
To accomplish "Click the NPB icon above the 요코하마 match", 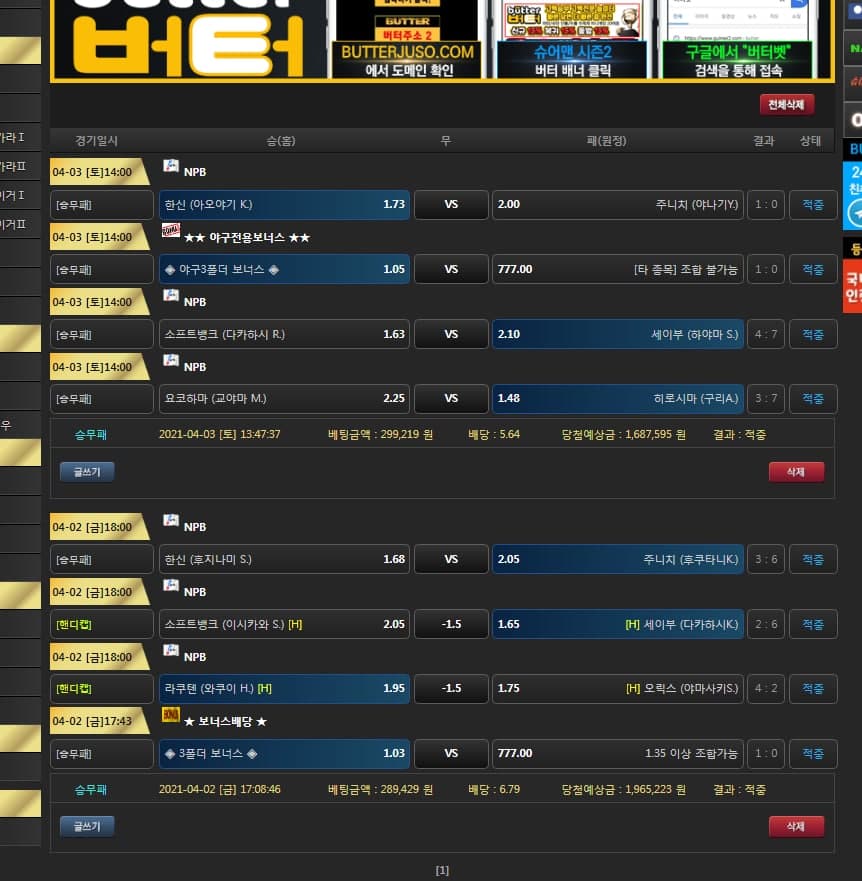I will [170, 361].
